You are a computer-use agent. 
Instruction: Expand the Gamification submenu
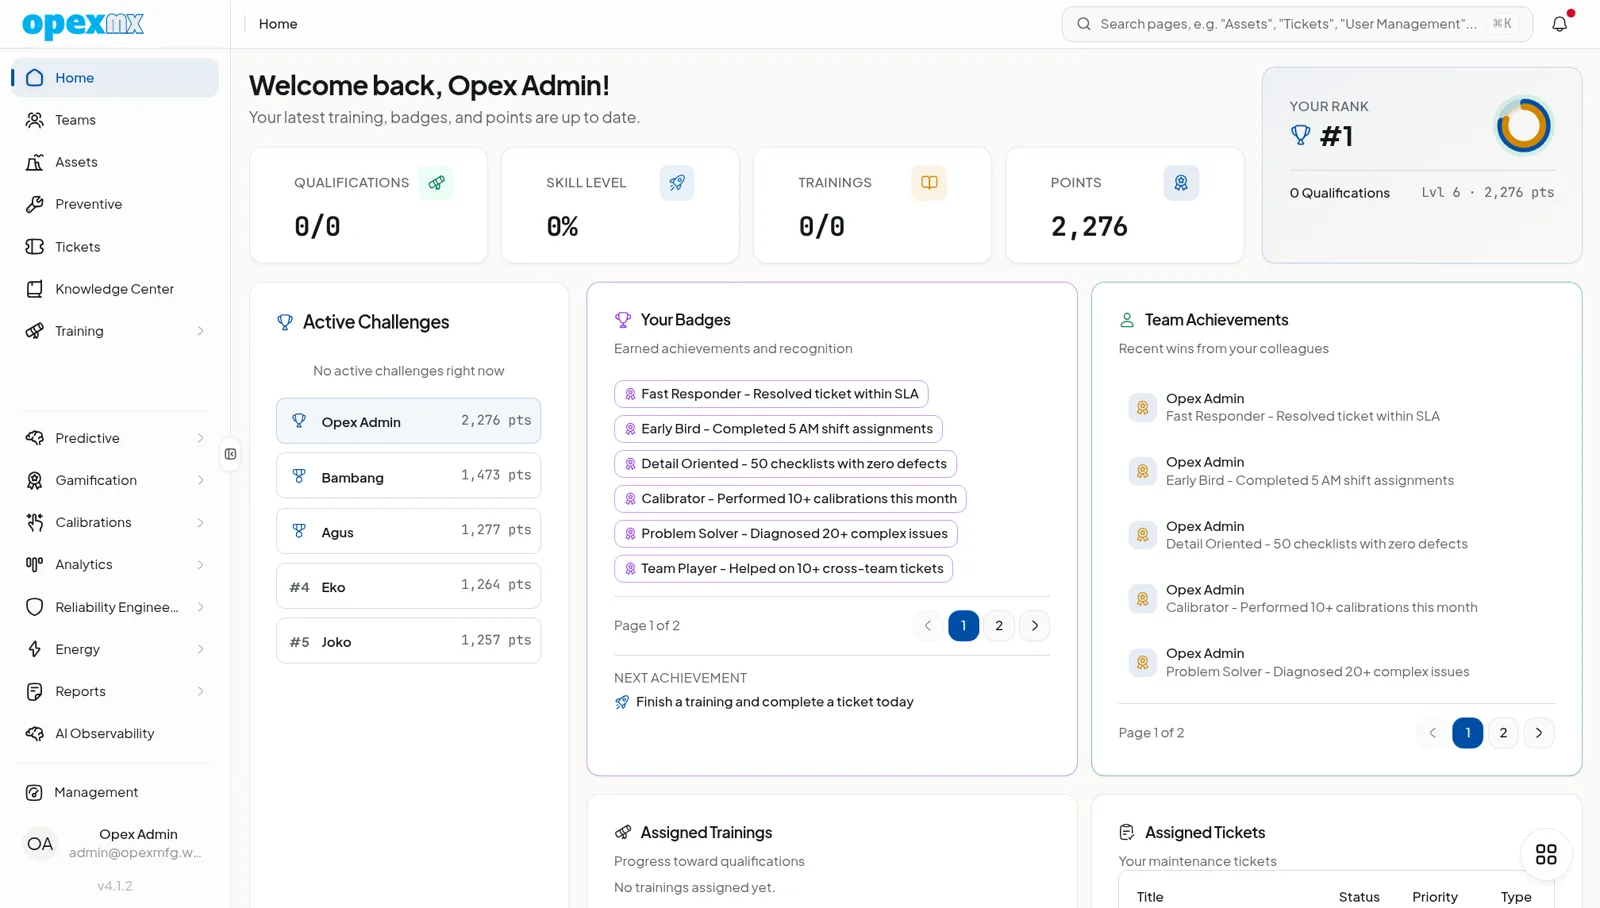(200, 480)
